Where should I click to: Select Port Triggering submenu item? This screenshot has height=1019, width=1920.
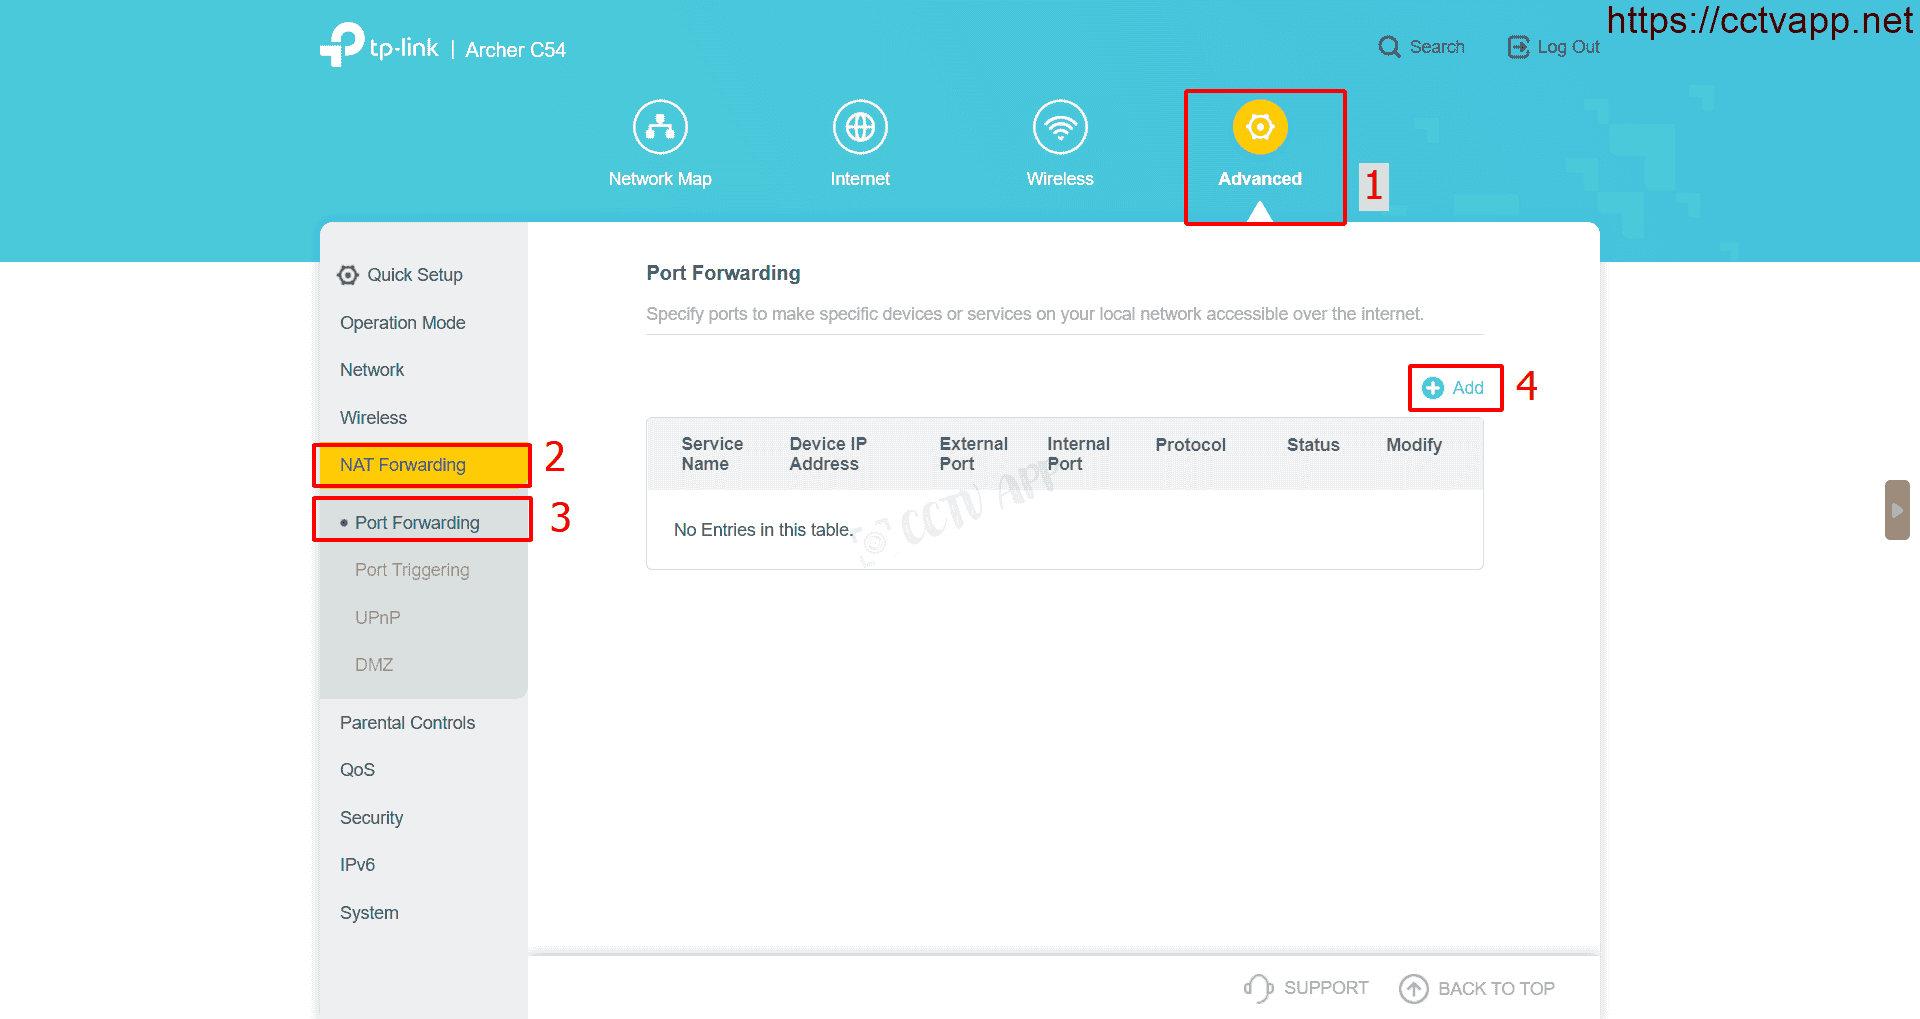point(412,570)
